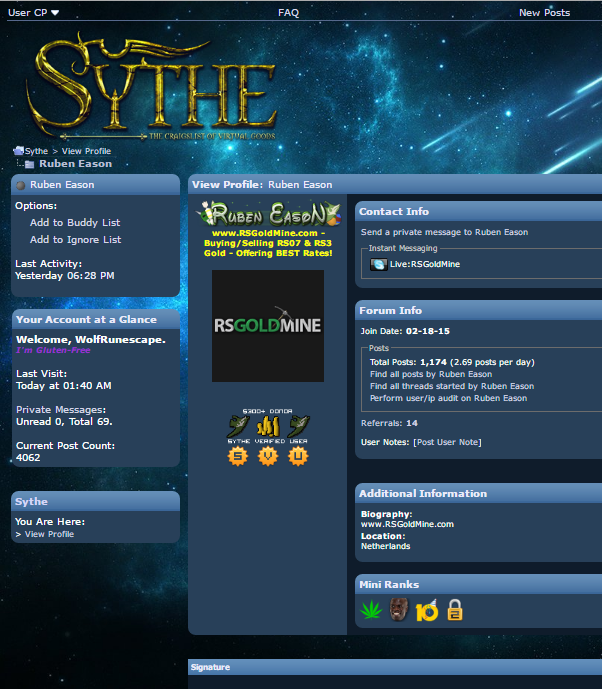Click the orange V Verified badge
602x689 pixels.
[x=268, y=456]
